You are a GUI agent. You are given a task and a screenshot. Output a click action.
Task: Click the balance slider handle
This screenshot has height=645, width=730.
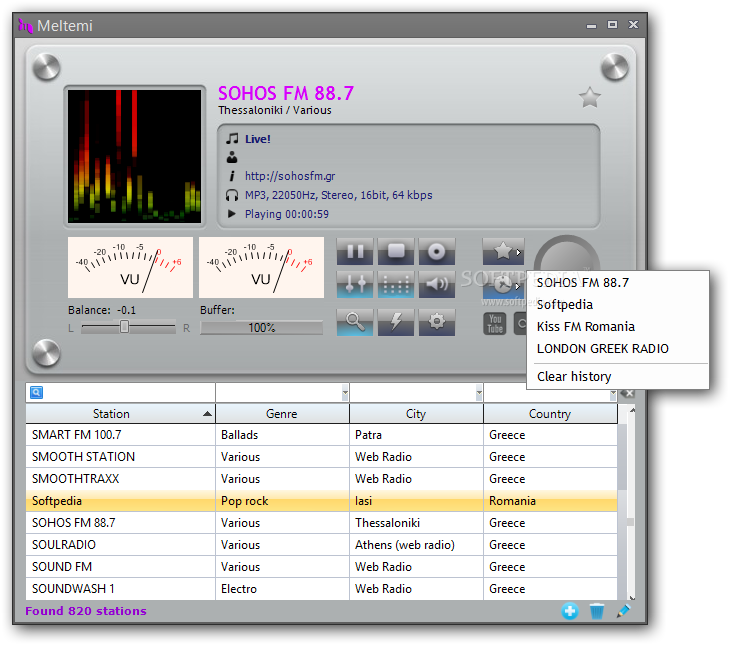click(124, 327)
